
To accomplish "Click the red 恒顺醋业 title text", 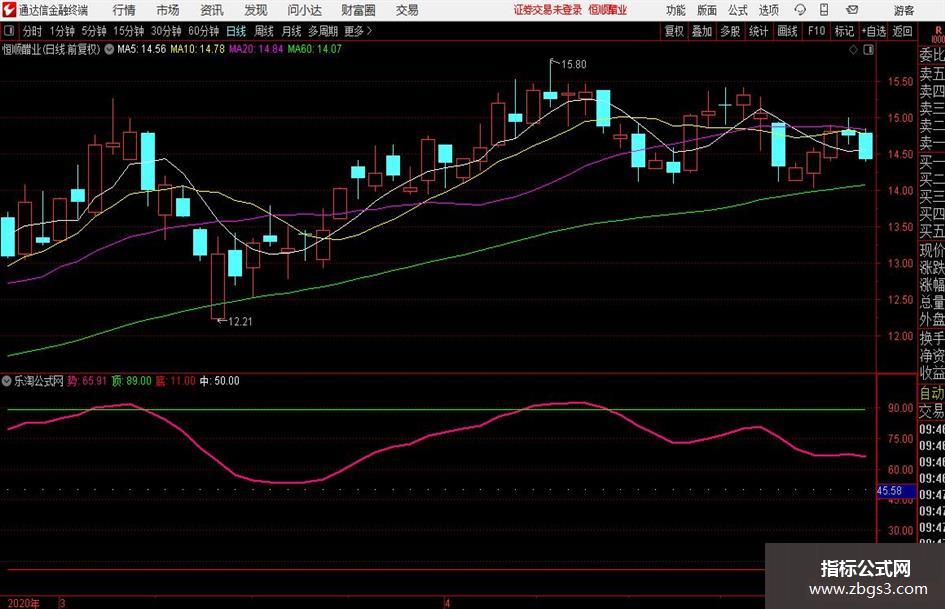I will 608,10.
